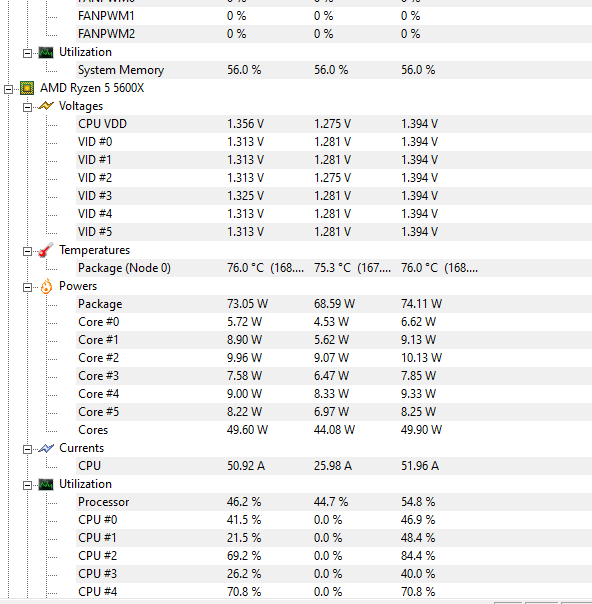
Task: Collapse the Currents section
Action: [27, 449]
